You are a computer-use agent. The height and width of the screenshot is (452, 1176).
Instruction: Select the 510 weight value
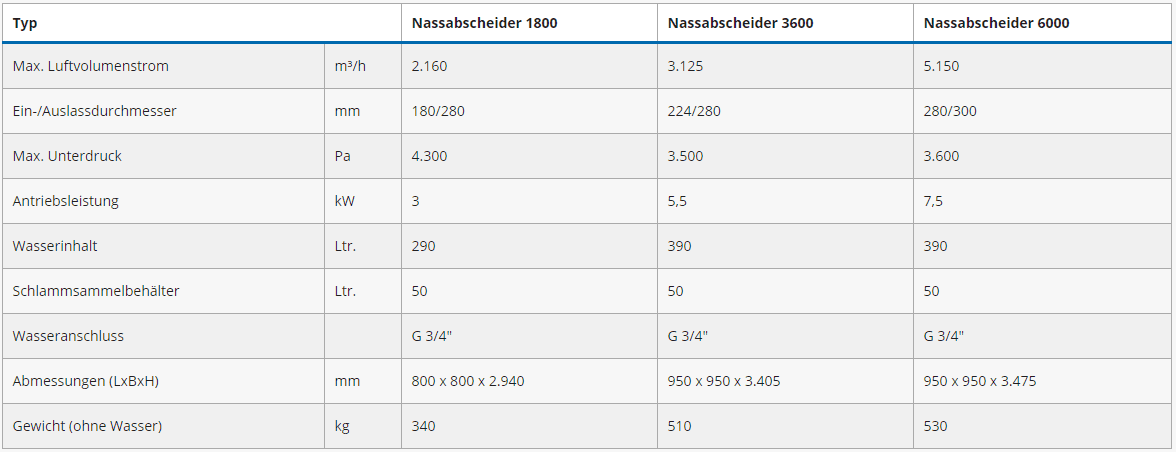[x=679, y=426]
